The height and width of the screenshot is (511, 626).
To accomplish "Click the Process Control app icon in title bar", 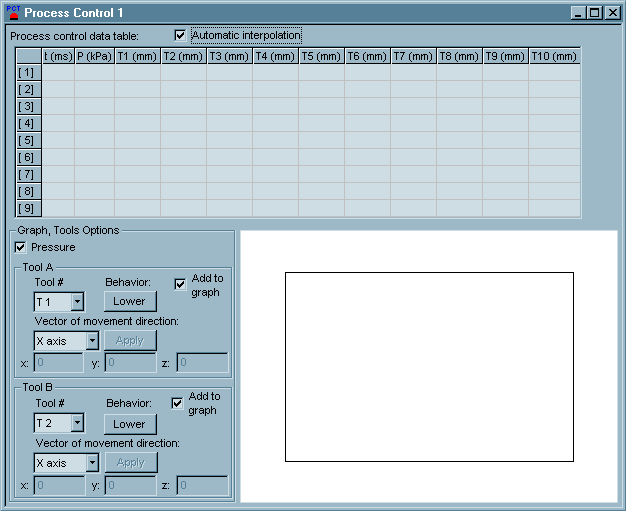I will pos(13,12).
